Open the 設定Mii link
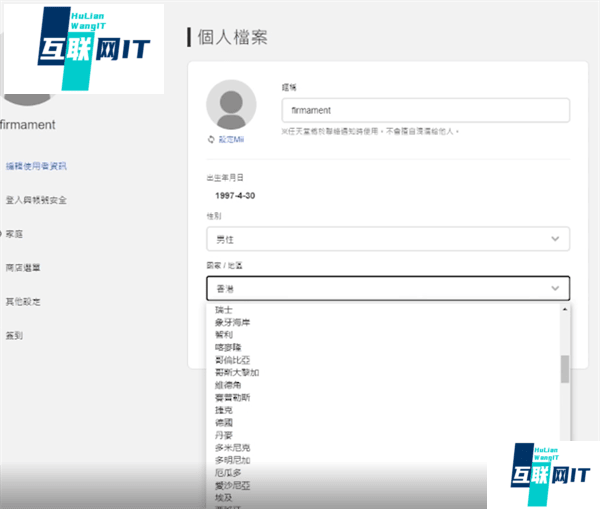 (x=231, y=140)
